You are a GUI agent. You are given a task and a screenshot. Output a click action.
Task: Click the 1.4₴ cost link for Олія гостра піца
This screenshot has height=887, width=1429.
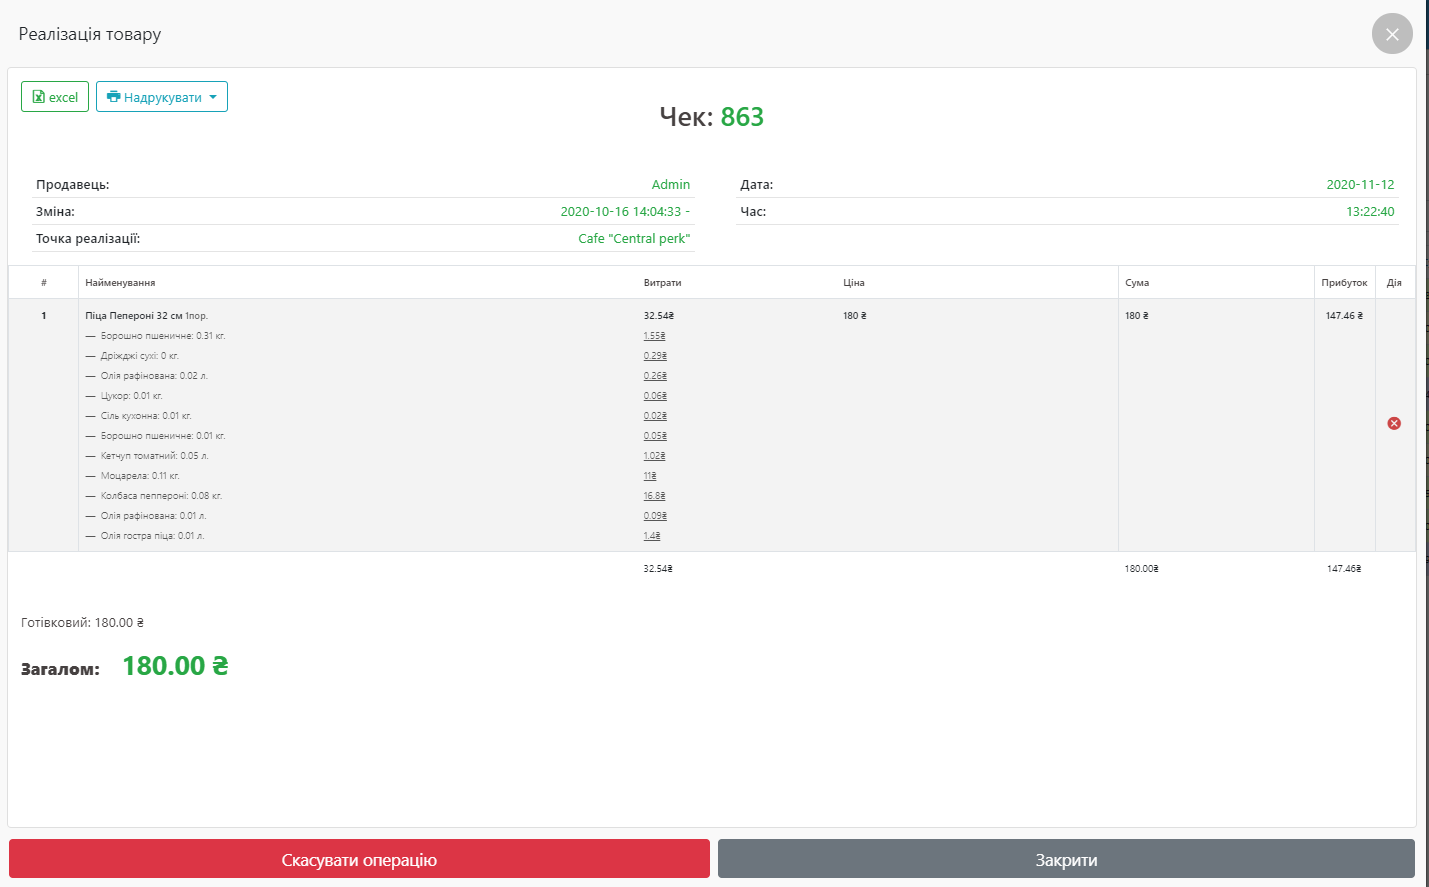pos(651,536)
